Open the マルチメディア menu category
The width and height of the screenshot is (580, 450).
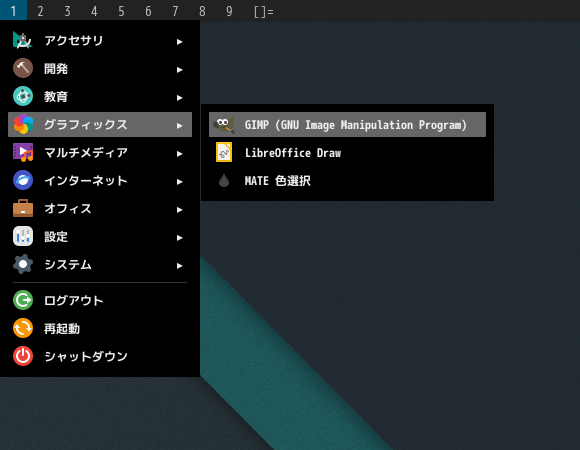point(100,152)
